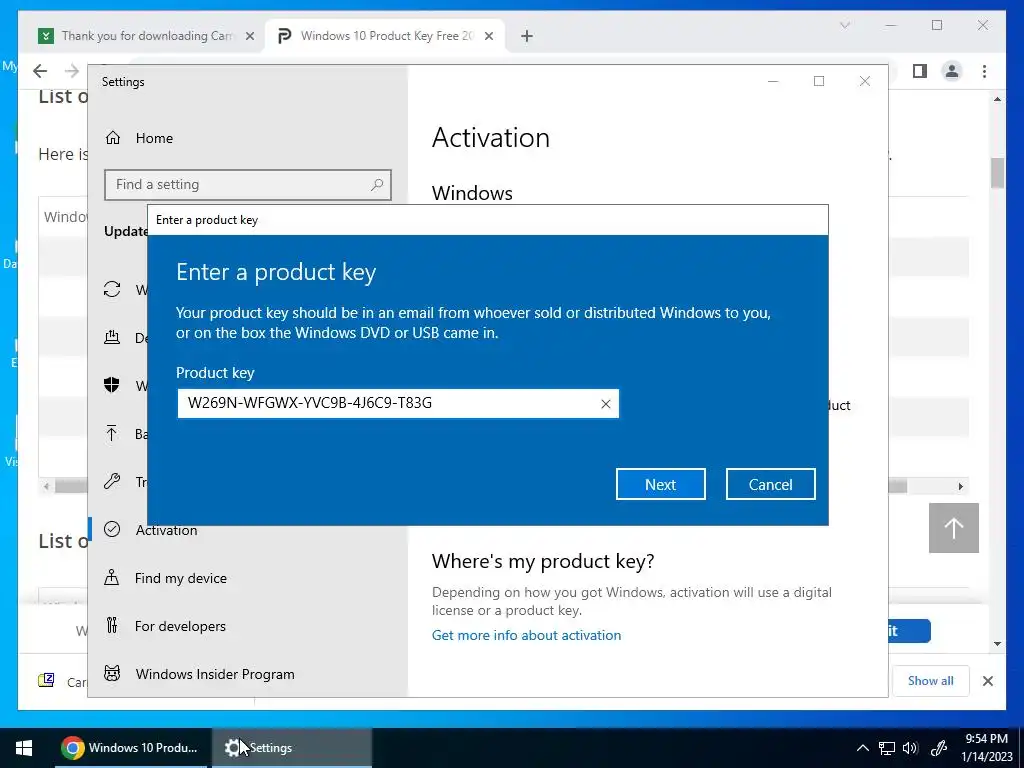The width and height of the screenshot is (1024, 768).
Task: Switch to Thank you for downloading Chrome tab
Action: pos(147,36)
